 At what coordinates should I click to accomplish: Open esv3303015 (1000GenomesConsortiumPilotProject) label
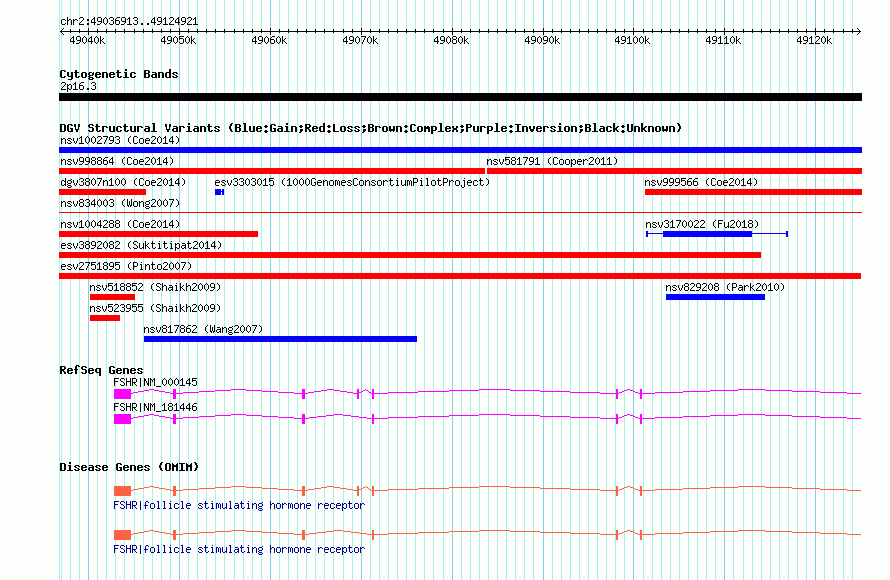[x=352, y=182]
